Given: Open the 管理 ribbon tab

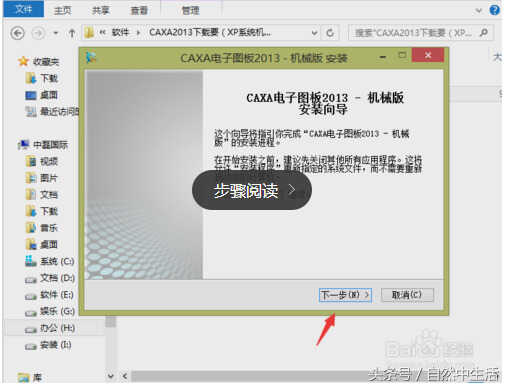Looking at the screenshot, I should (x=191, y=10).
